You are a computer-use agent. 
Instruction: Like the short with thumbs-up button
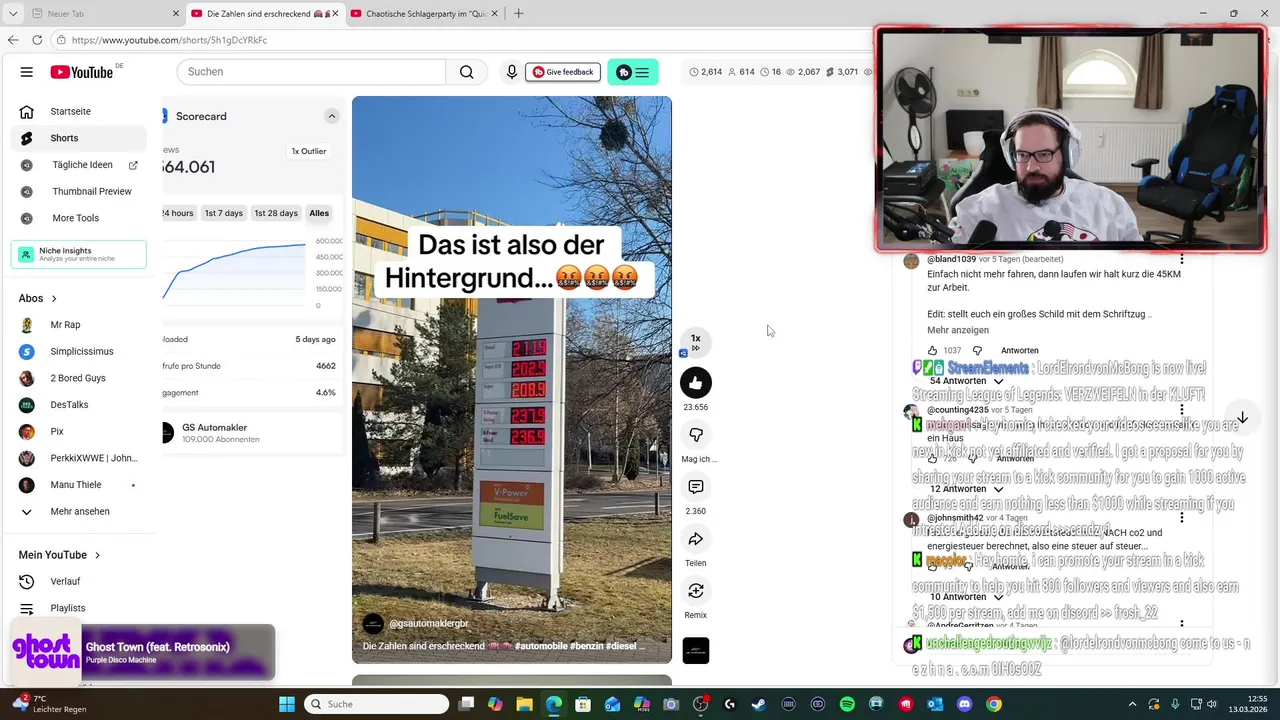696,382
